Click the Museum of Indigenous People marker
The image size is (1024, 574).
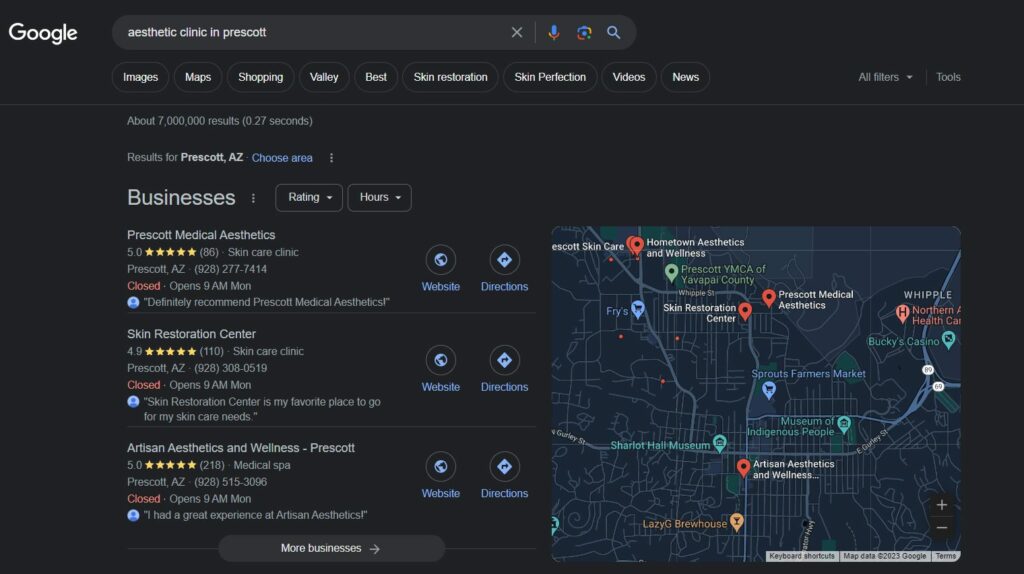pos(844,425)
